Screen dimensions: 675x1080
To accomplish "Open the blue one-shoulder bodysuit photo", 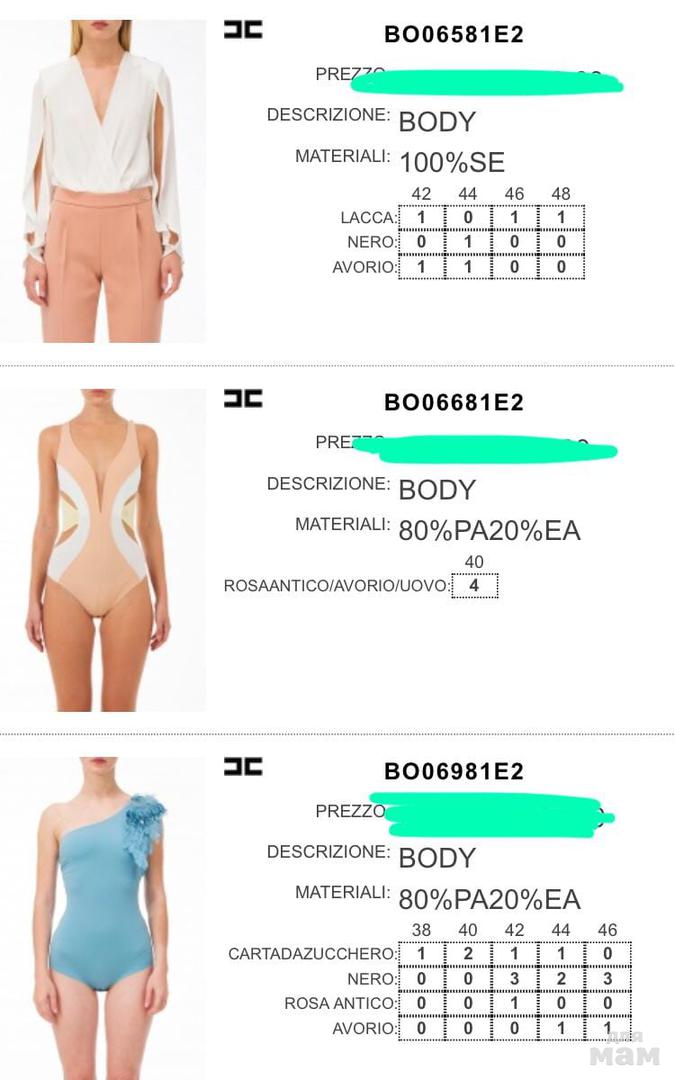I will [x=103, y=918].
